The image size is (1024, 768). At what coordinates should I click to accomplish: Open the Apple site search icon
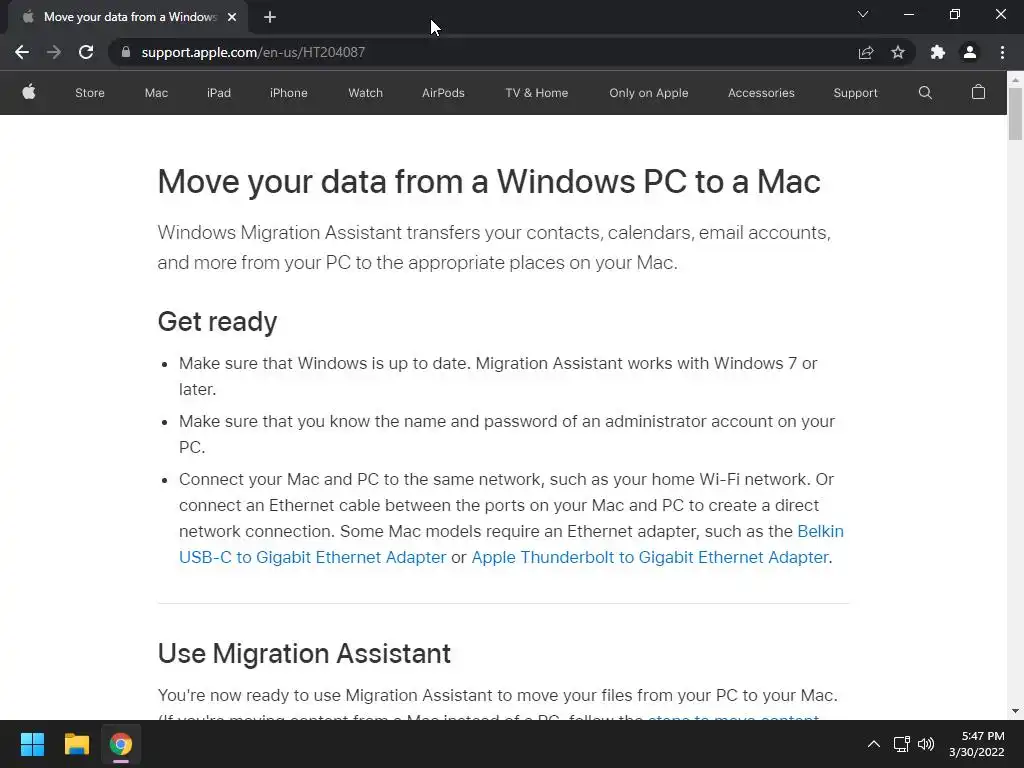[x=925, y=93]
